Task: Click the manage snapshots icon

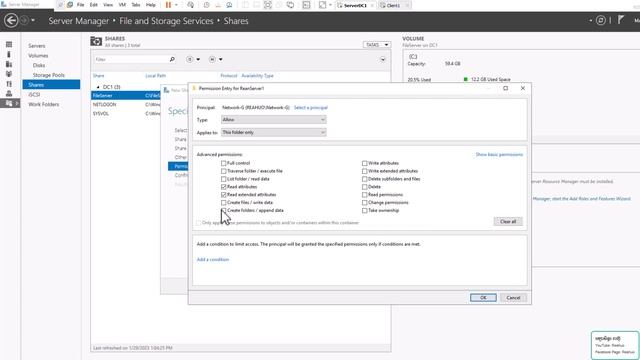Action: point(229,5)
